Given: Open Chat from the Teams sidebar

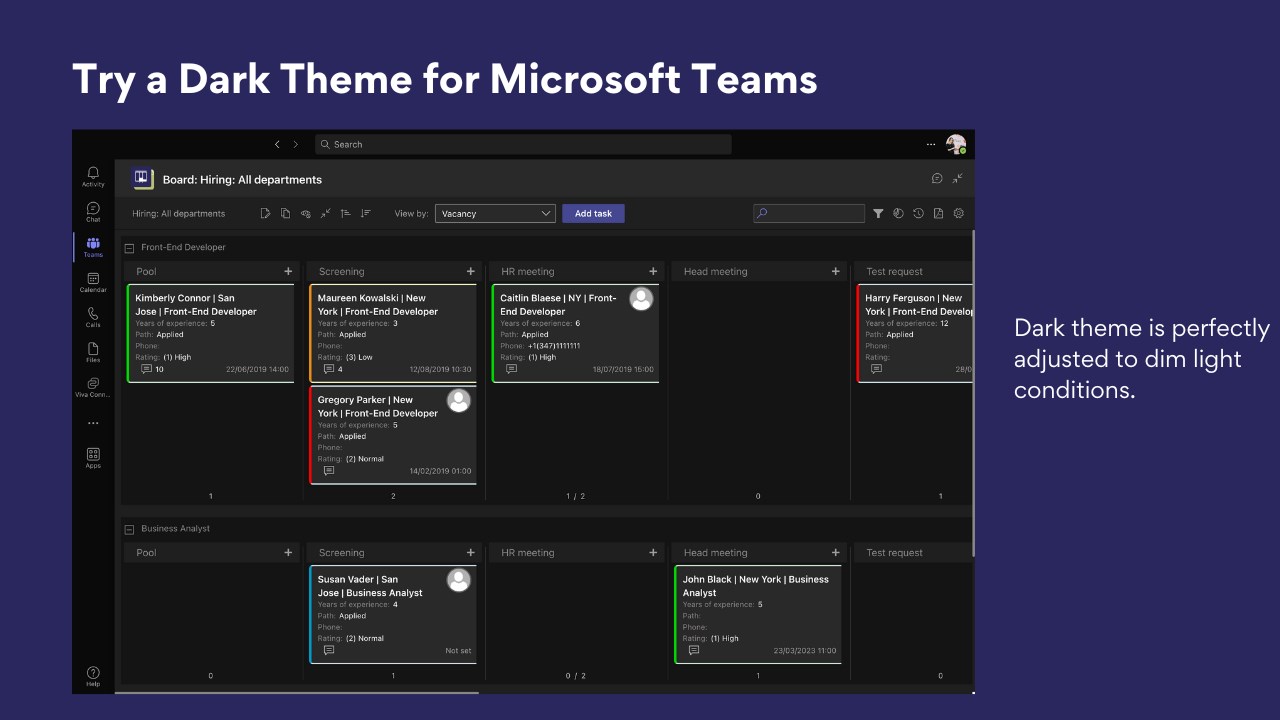Looking at the screenshot, I should point(93,212).
